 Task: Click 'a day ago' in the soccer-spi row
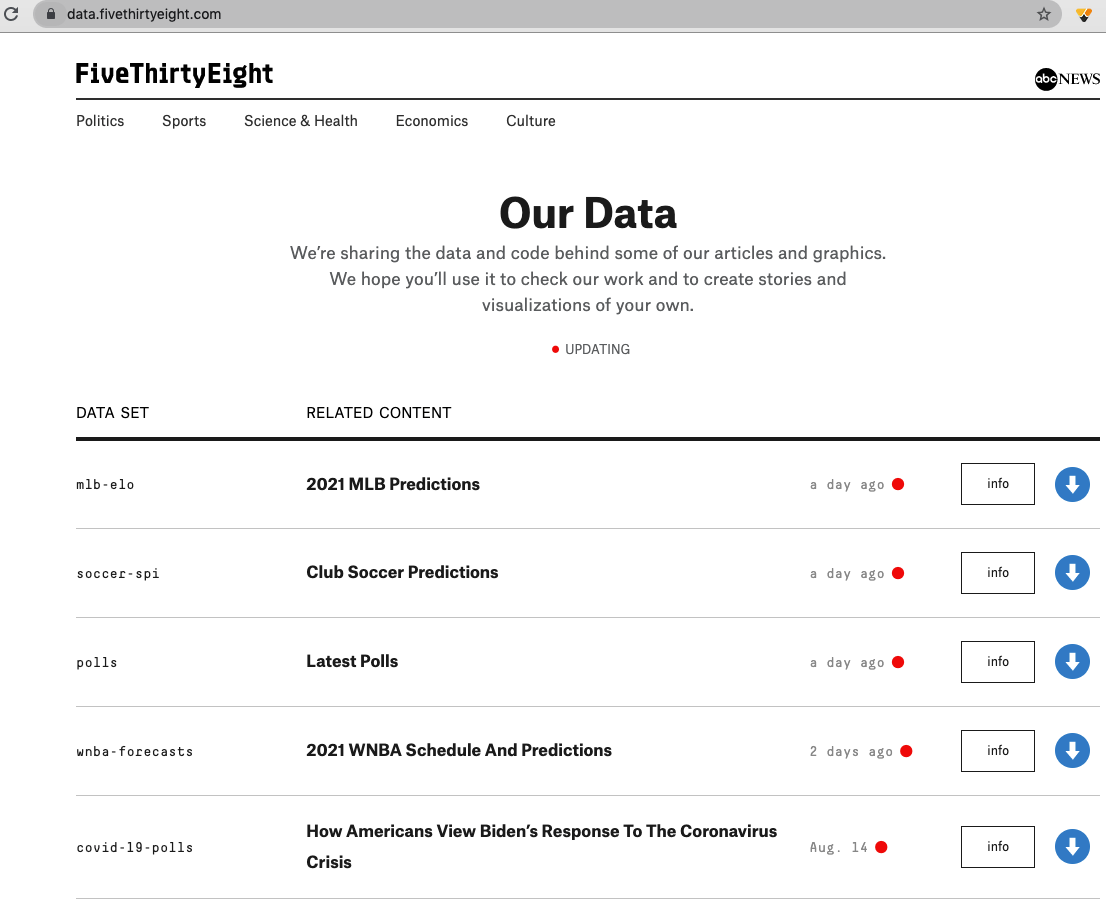pos(846,573)
